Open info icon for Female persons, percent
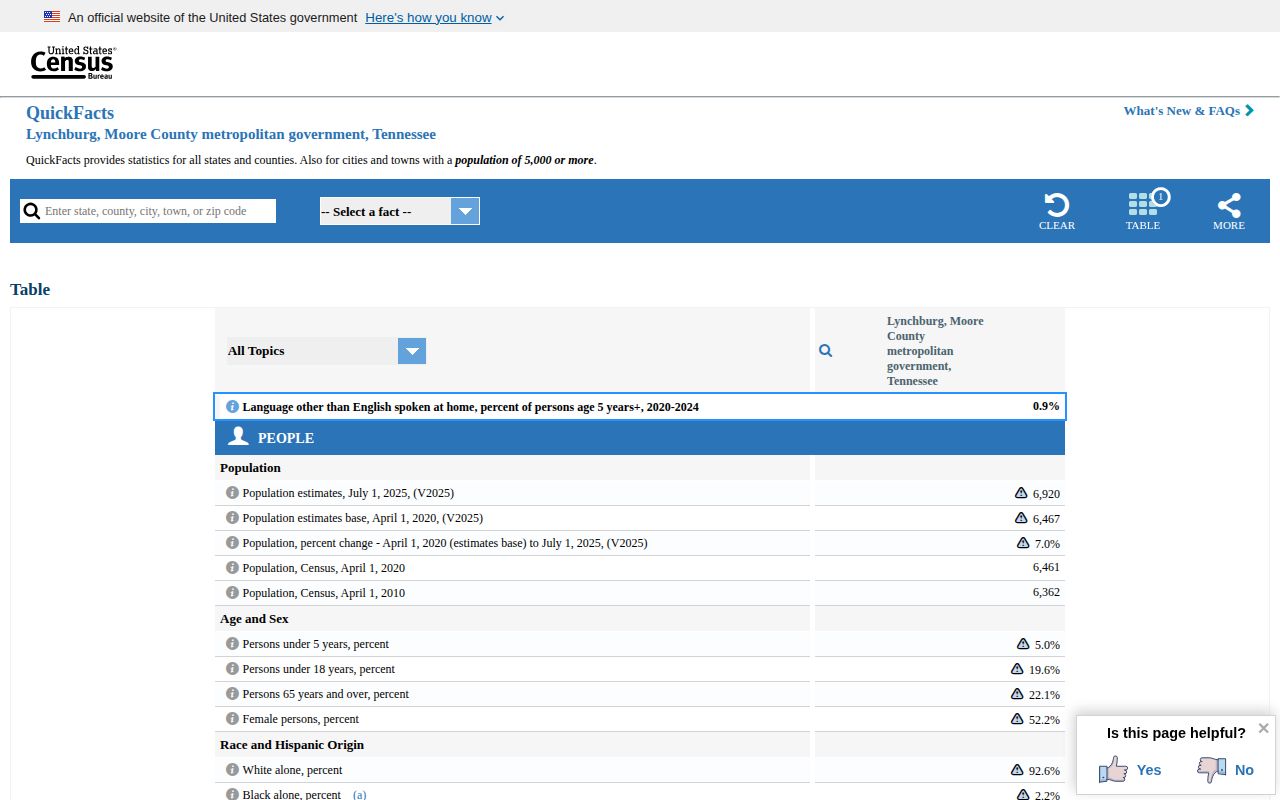 pyautogui.click(x=232, y=719)
